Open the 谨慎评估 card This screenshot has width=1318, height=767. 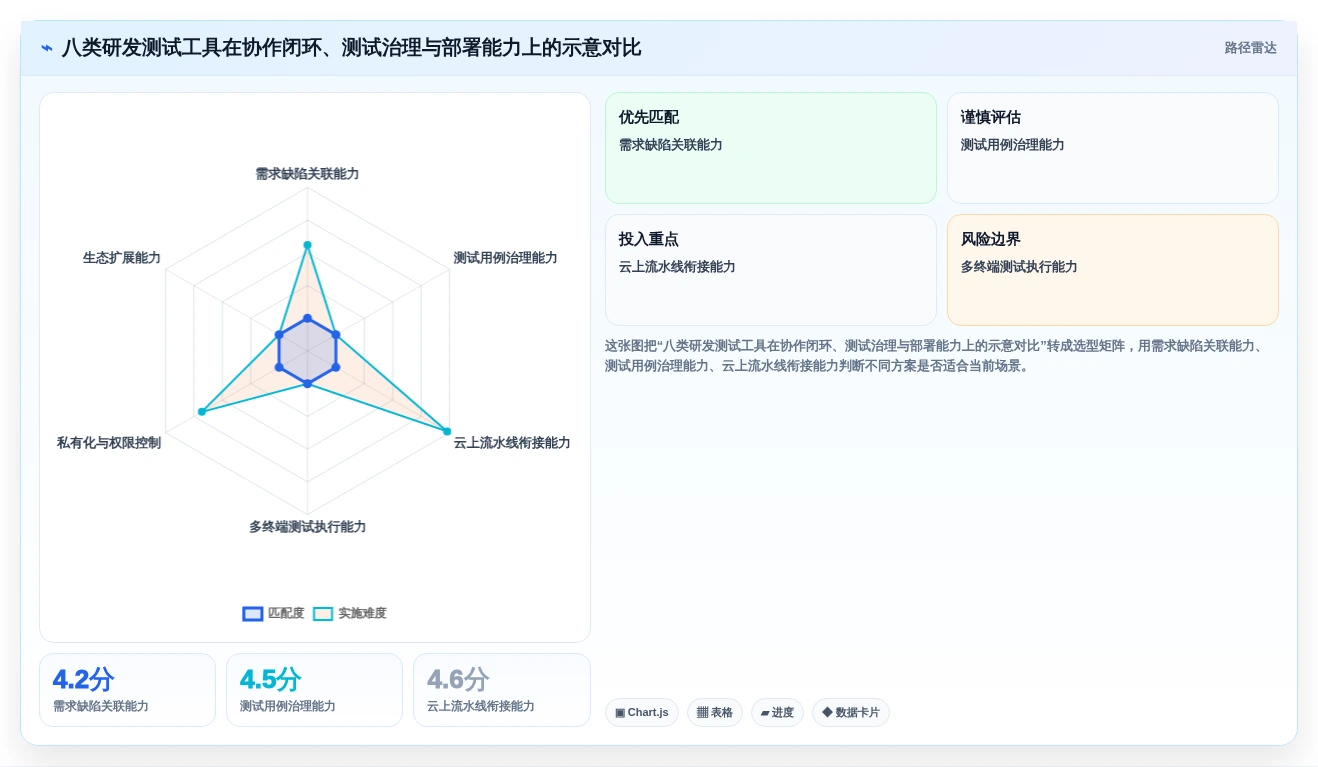[x=1113, y=148]
